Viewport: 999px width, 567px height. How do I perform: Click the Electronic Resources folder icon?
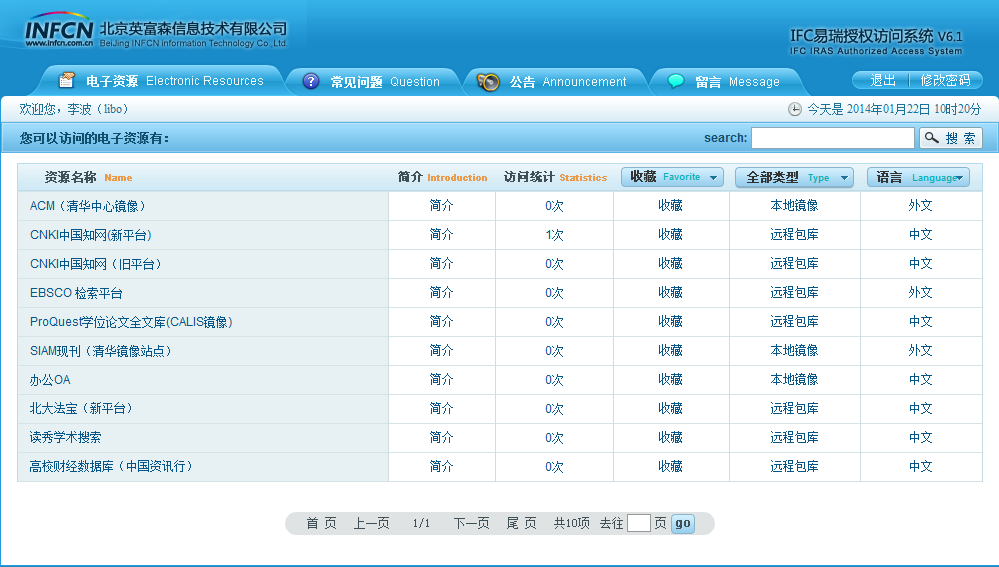point(67,81)
